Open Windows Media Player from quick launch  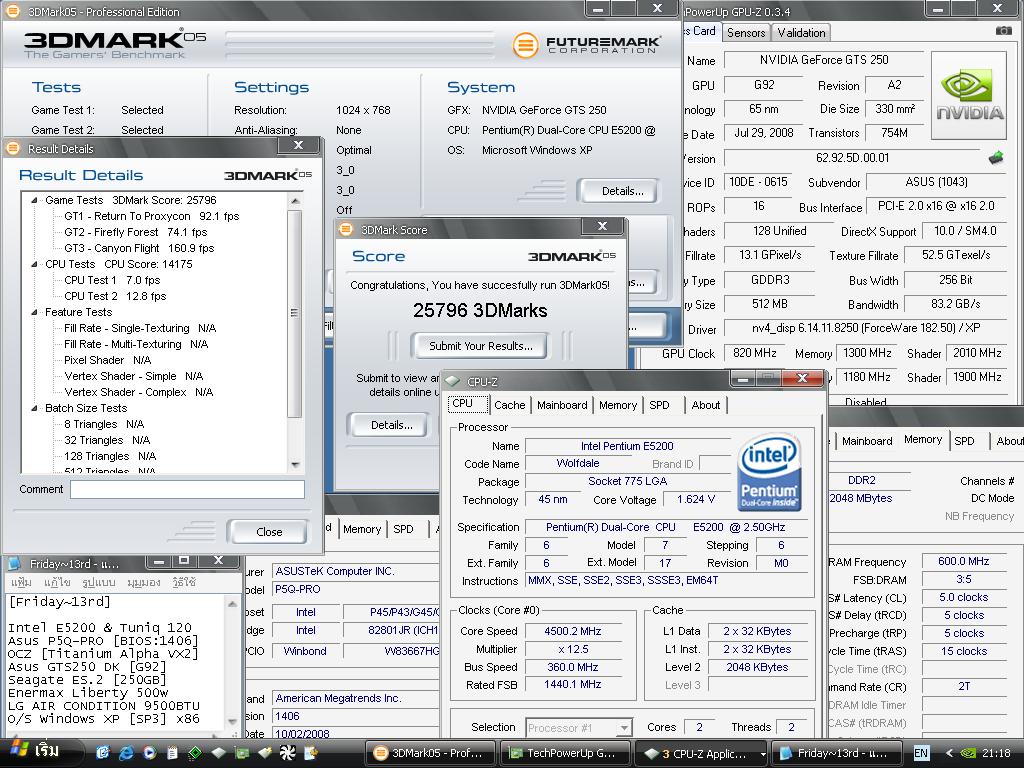click(x=150, y=752)
